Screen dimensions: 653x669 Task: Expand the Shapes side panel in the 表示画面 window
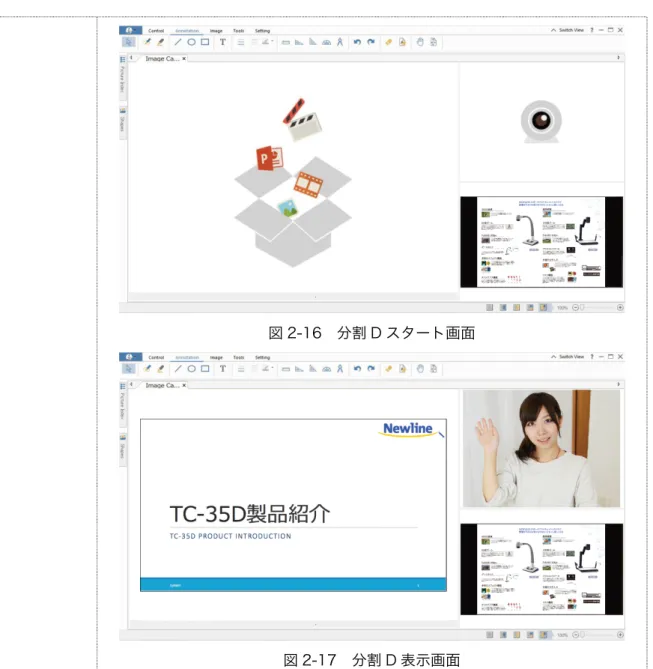point(122,450)
